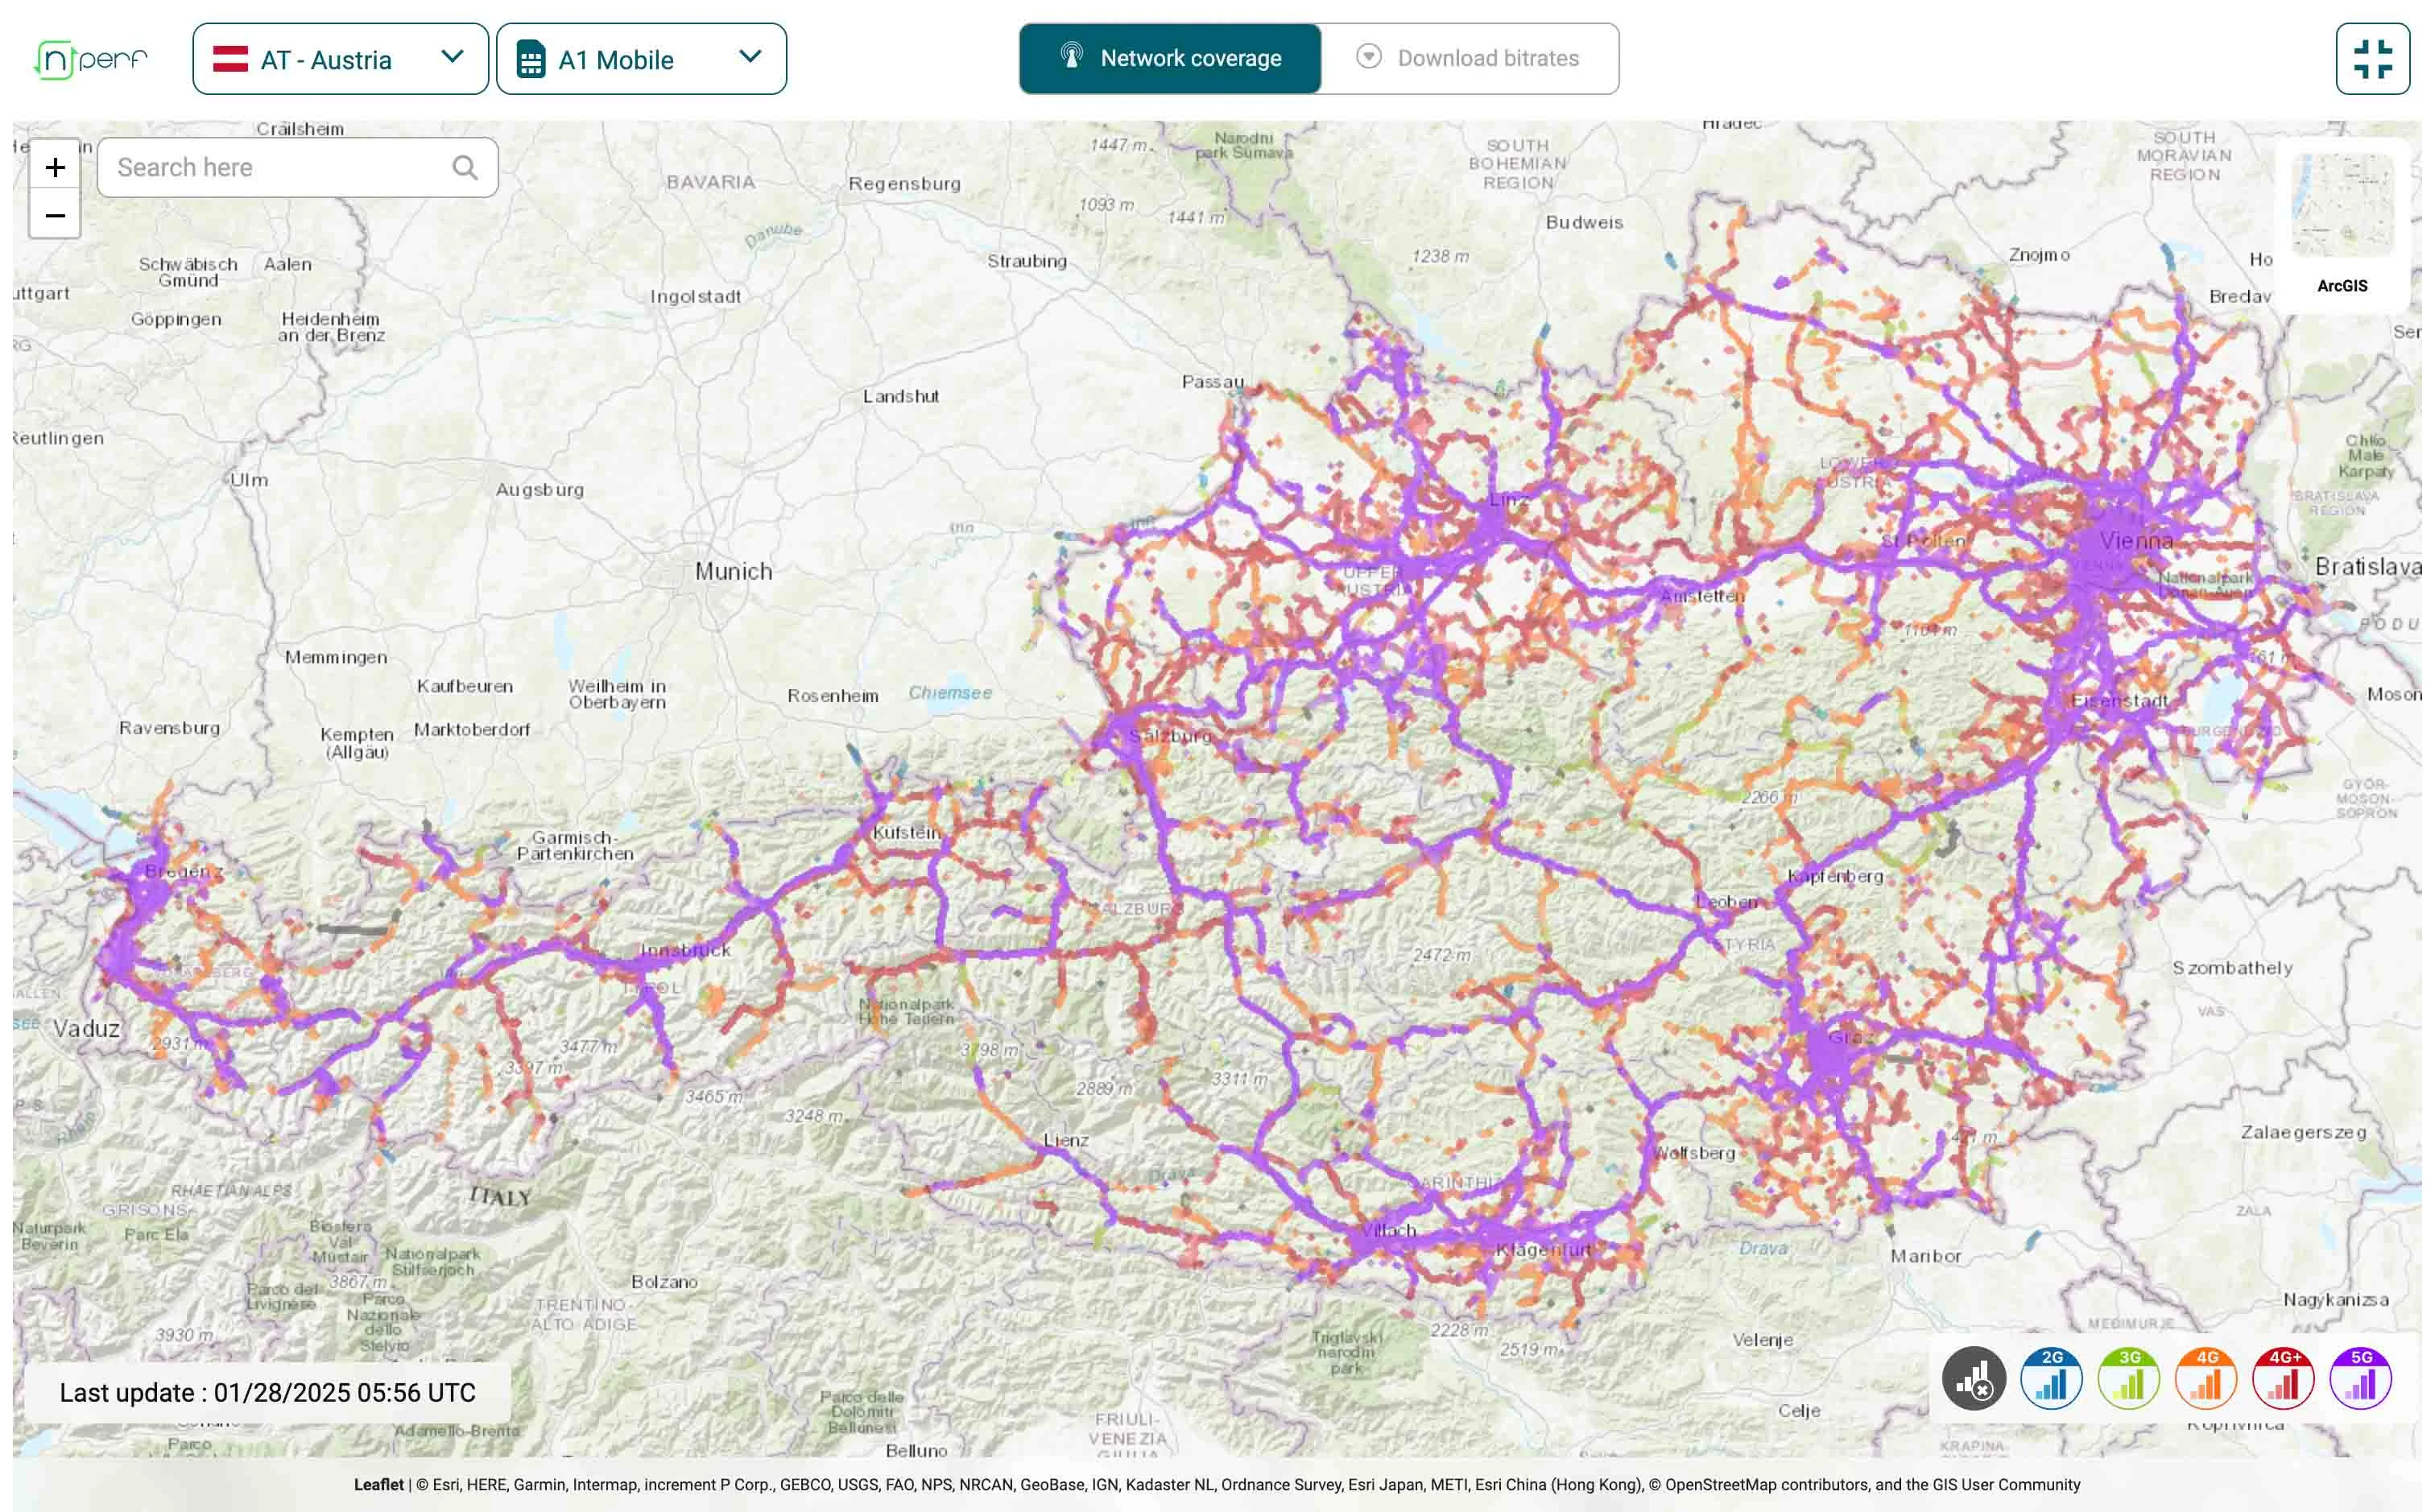Click the Vienna label on the map

pyautogui.click(x=2136, y=541)
